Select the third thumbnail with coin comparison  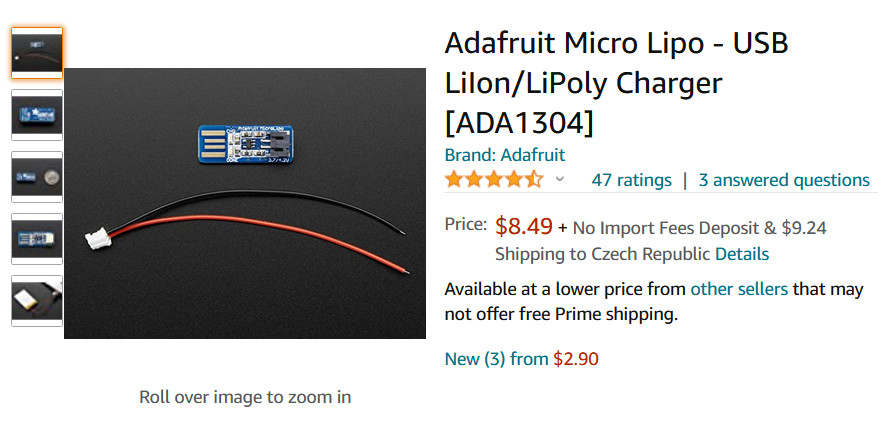coord(37,176)
